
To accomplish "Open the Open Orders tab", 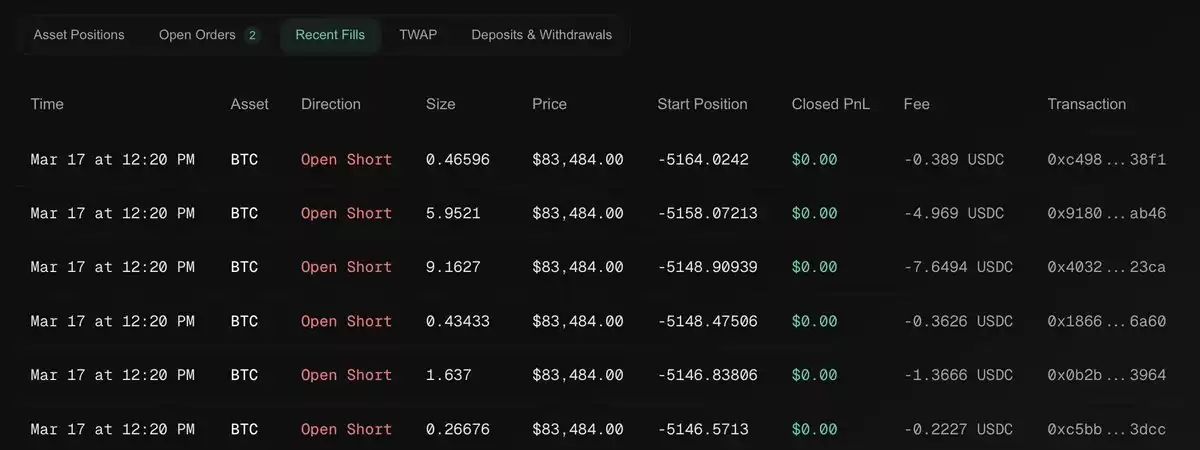I will [x=208, y=35].
